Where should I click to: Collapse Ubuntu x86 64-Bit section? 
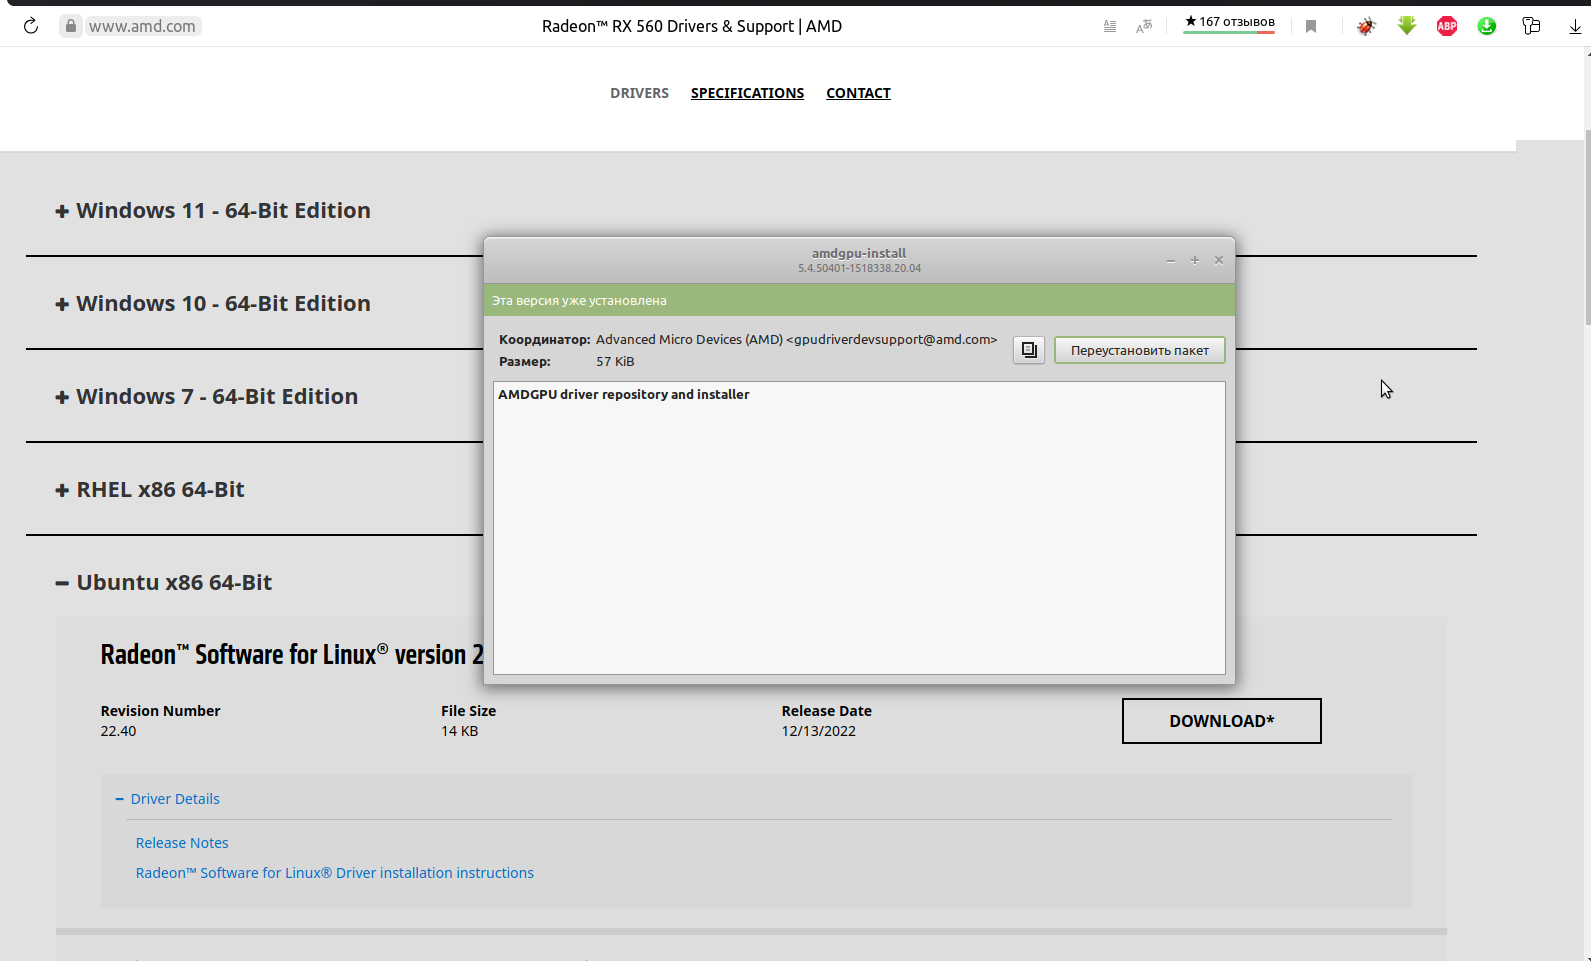[x=163, y=582]
